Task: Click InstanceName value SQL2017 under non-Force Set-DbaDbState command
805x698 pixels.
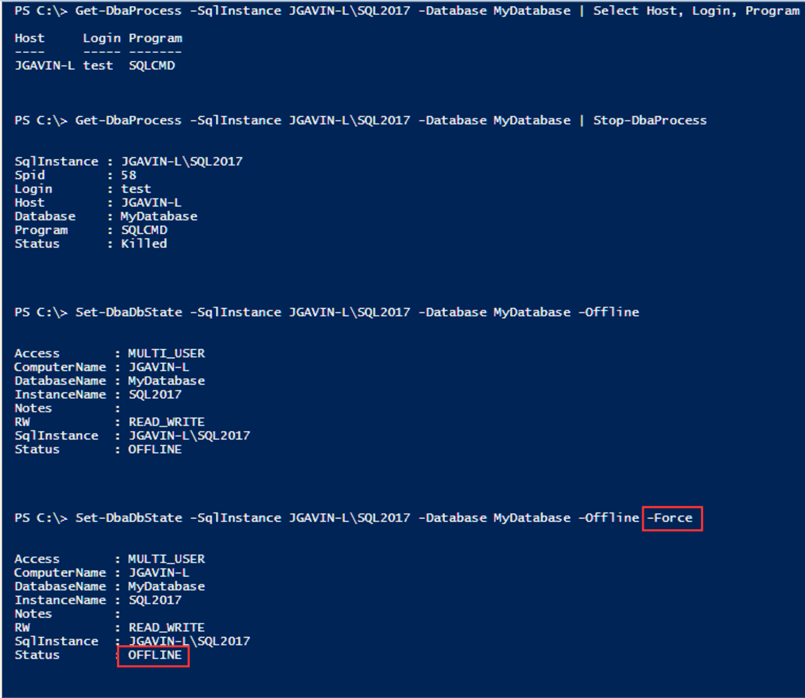Action: (x=155, y=395)
